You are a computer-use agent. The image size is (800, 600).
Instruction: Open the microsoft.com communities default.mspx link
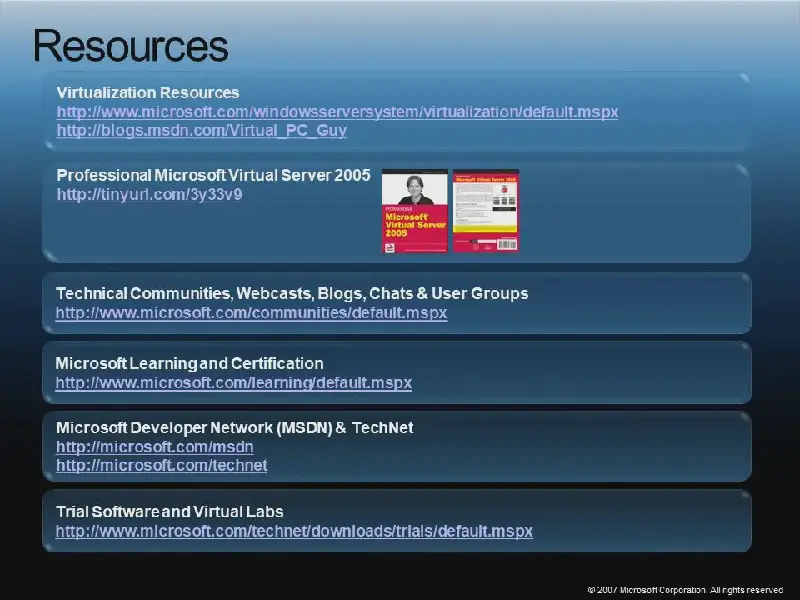tap(251, 313)
